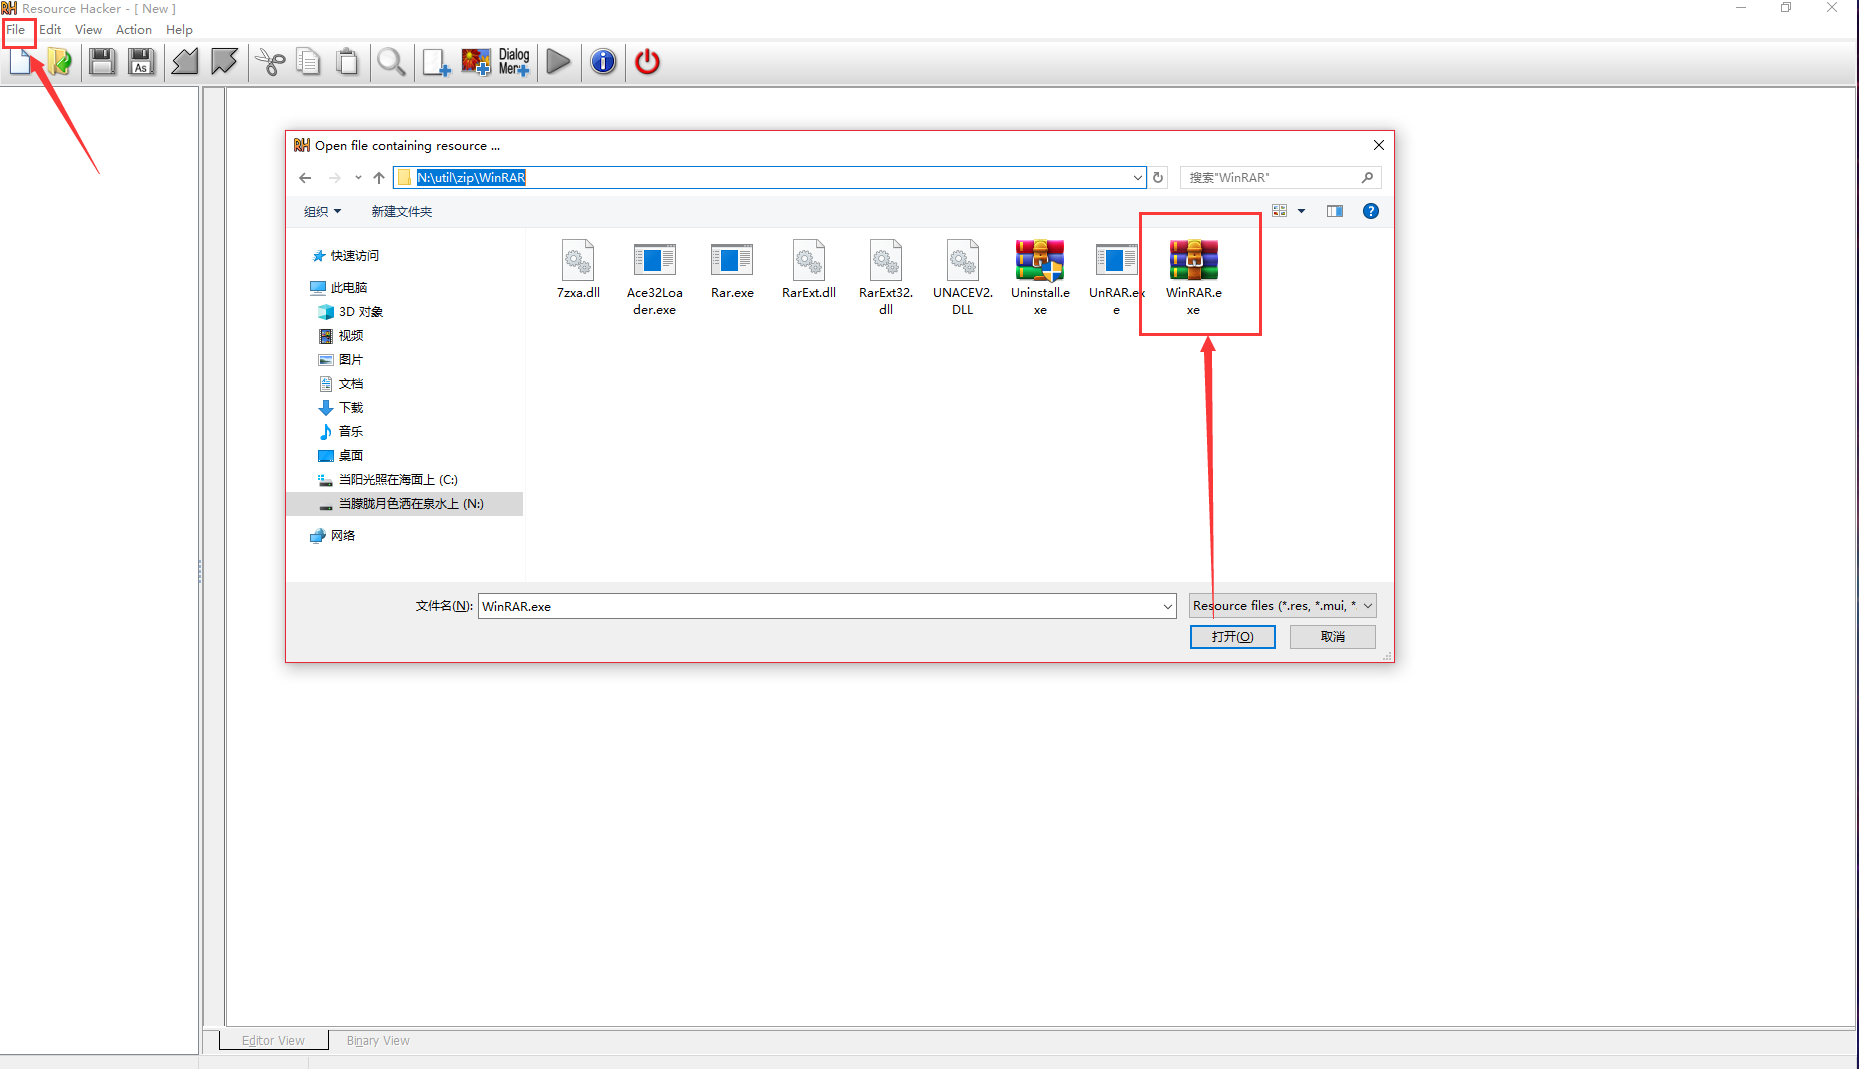Select the 7zxa.dll file
This screenshot has width=1859, height=1069.
coord(578,270)
